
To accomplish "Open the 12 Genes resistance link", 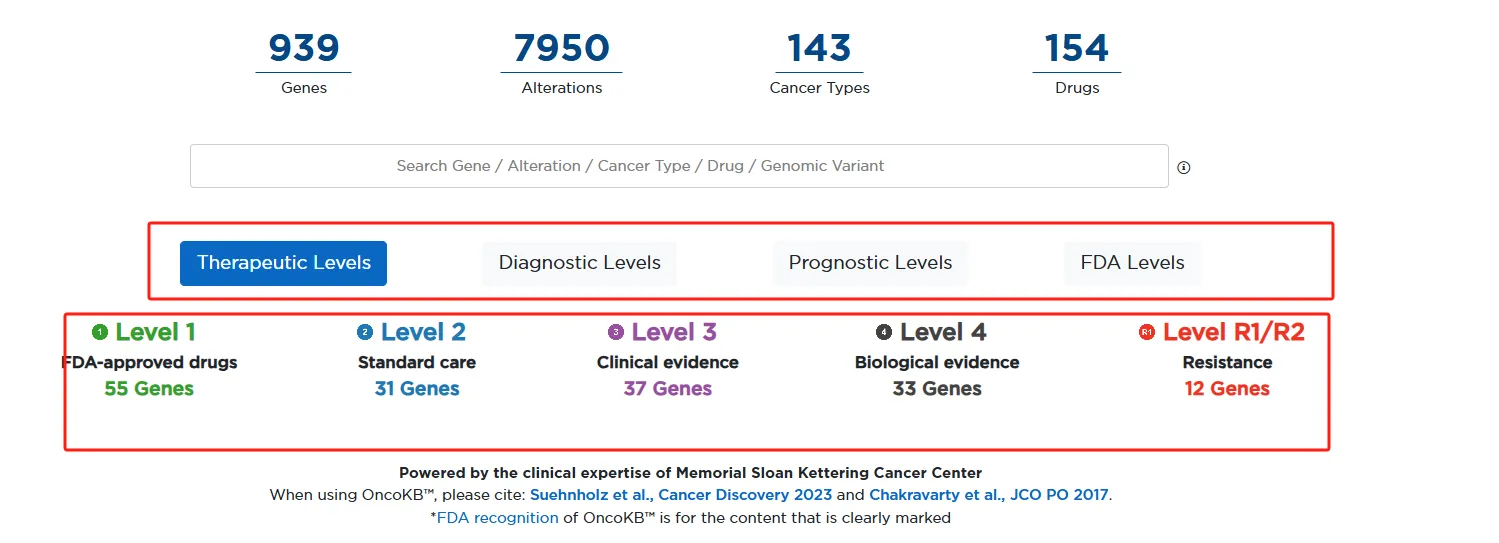I will tap(1227, 389).
